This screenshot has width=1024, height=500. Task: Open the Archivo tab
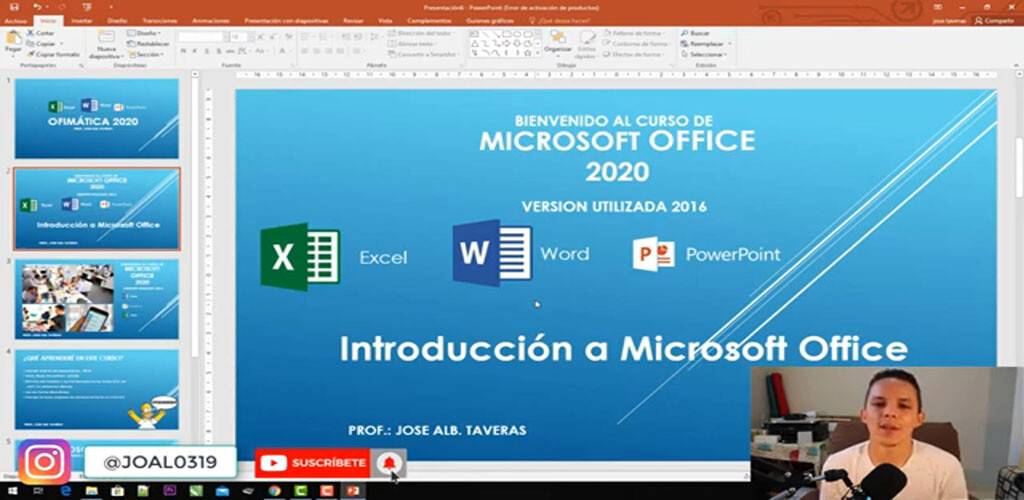(15, 21)
